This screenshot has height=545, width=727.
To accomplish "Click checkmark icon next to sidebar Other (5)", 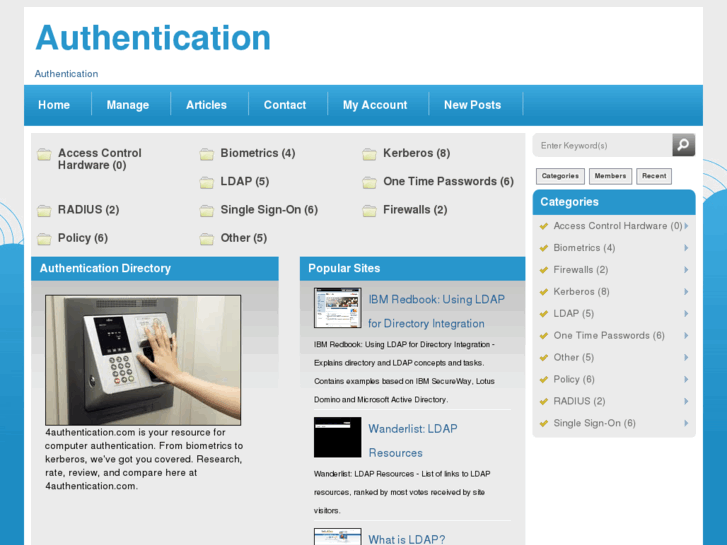I will [x=544, y=358].
